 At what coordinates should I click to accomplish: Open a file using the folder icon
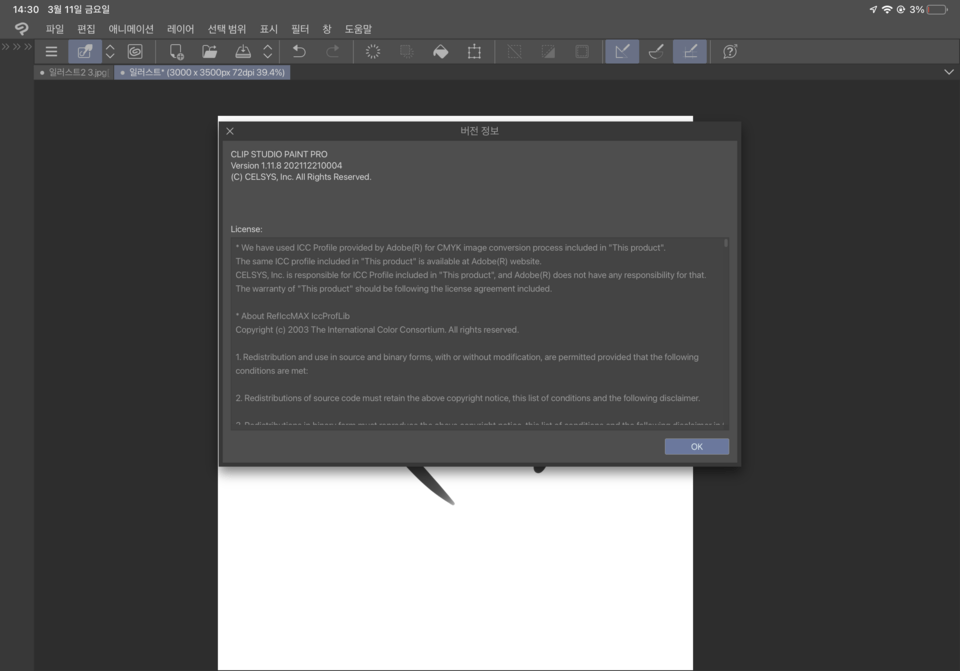(x=209, y=51)
